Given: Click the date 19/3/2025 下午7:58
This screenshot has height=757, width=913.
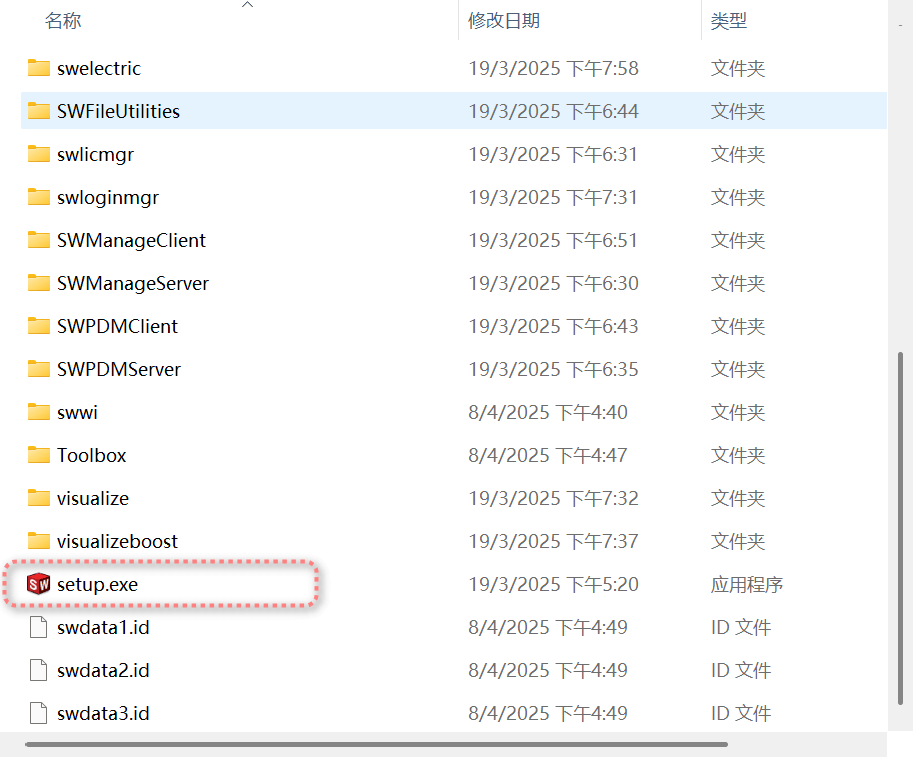Looking at the screenshot, I should (x=553, y=68).
